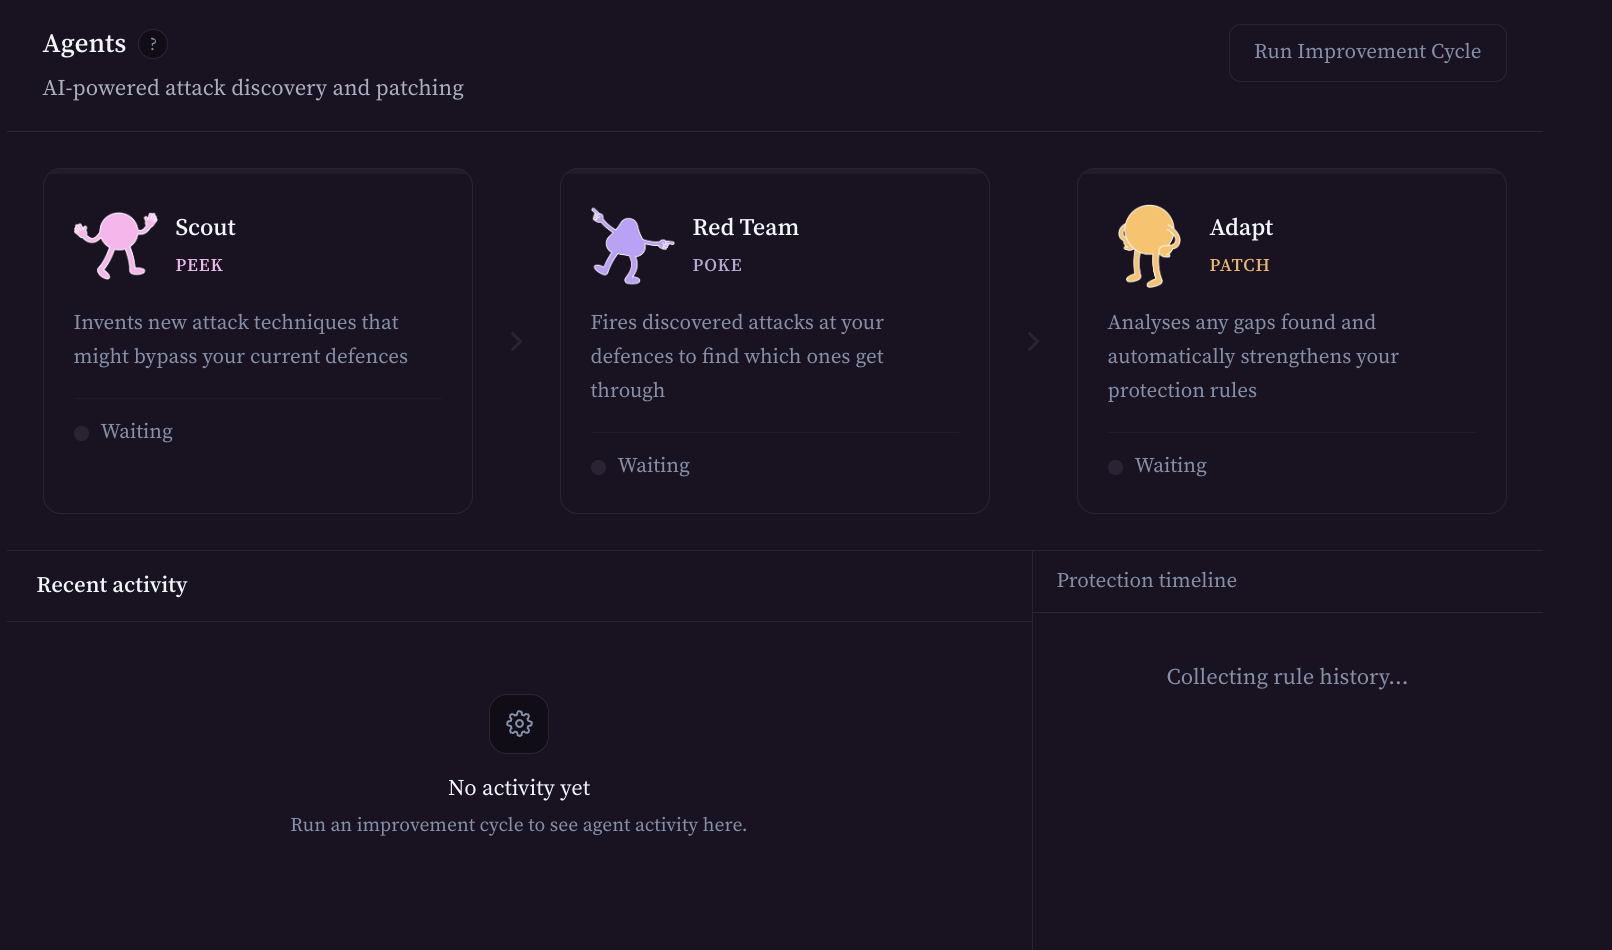Image resolution: width=1612 pixels, height=950 pixels.
Task: Click the PEEK label under Scout
Action: click(199, 265)
